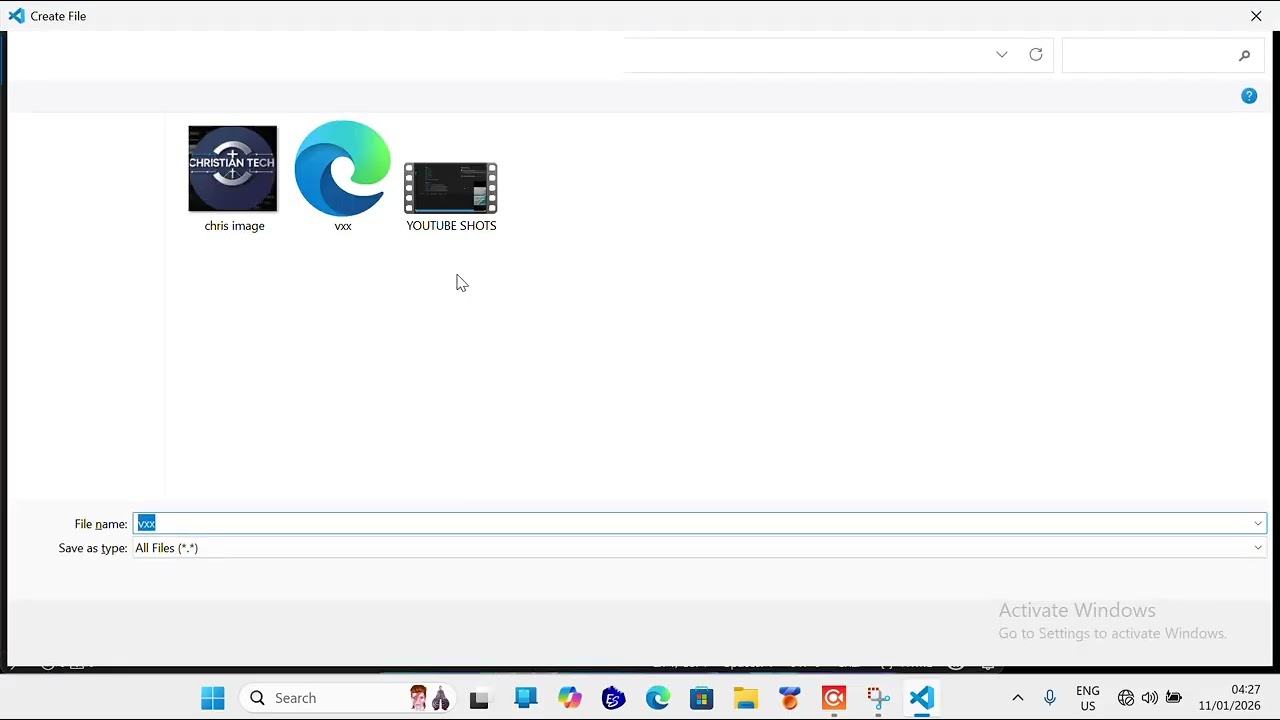Image resolution: width=1280 pixels, height=720 pixels.
Task: Show hidden system tray icons
Action: 1018,698
